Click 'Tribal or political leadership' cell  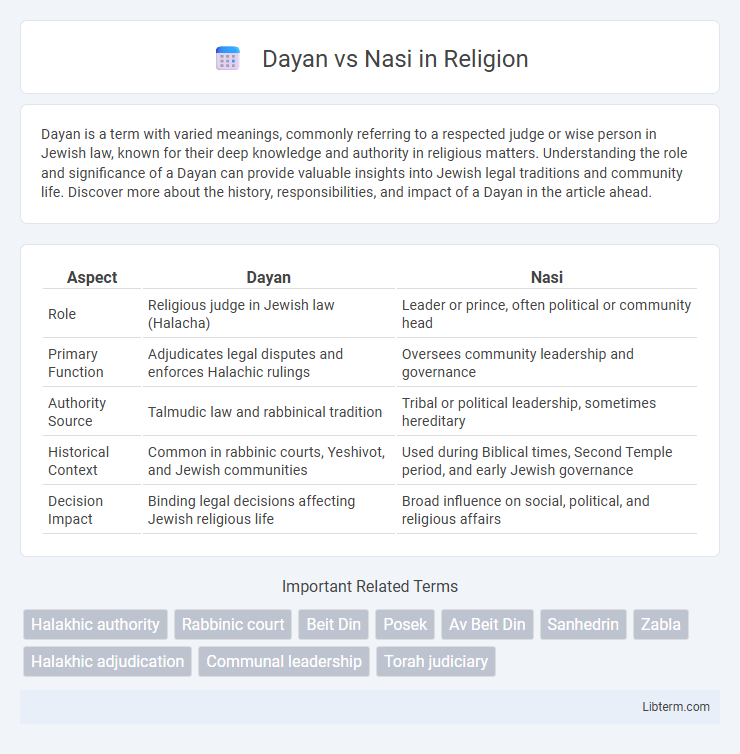[x=547, y=412]
